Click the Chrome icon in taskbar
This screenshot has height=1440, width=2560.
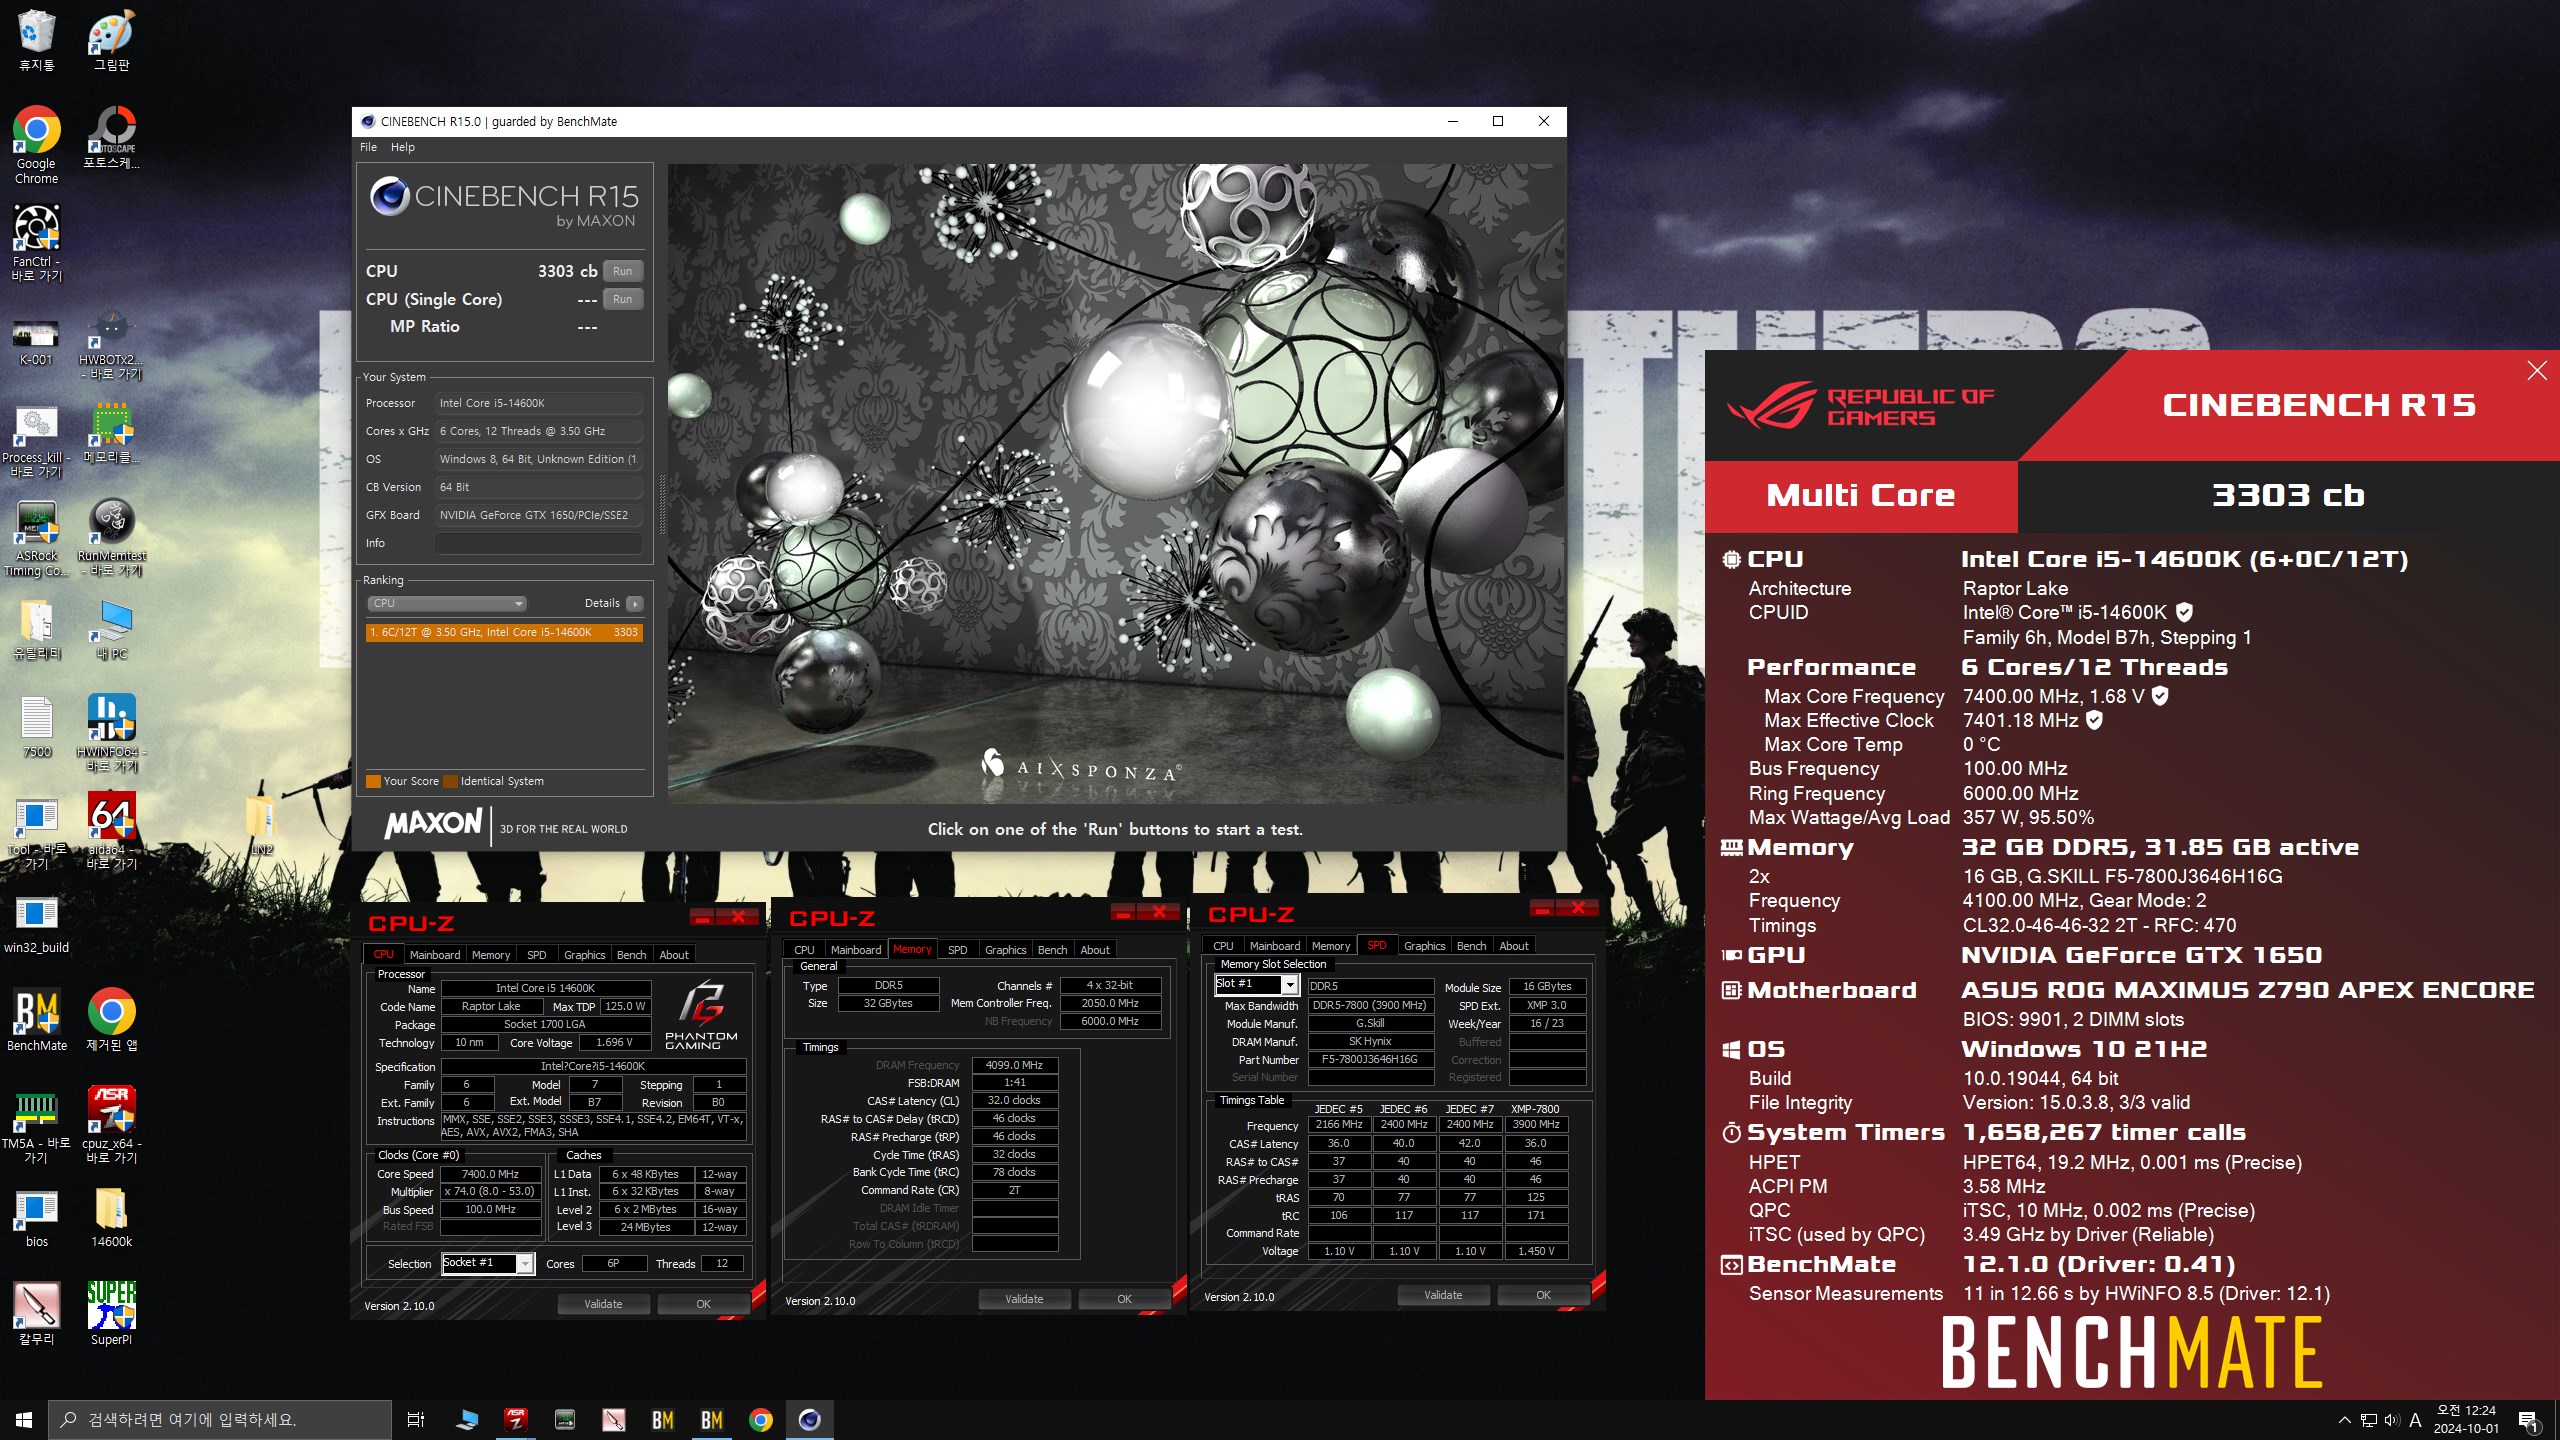pos(761,1419)
